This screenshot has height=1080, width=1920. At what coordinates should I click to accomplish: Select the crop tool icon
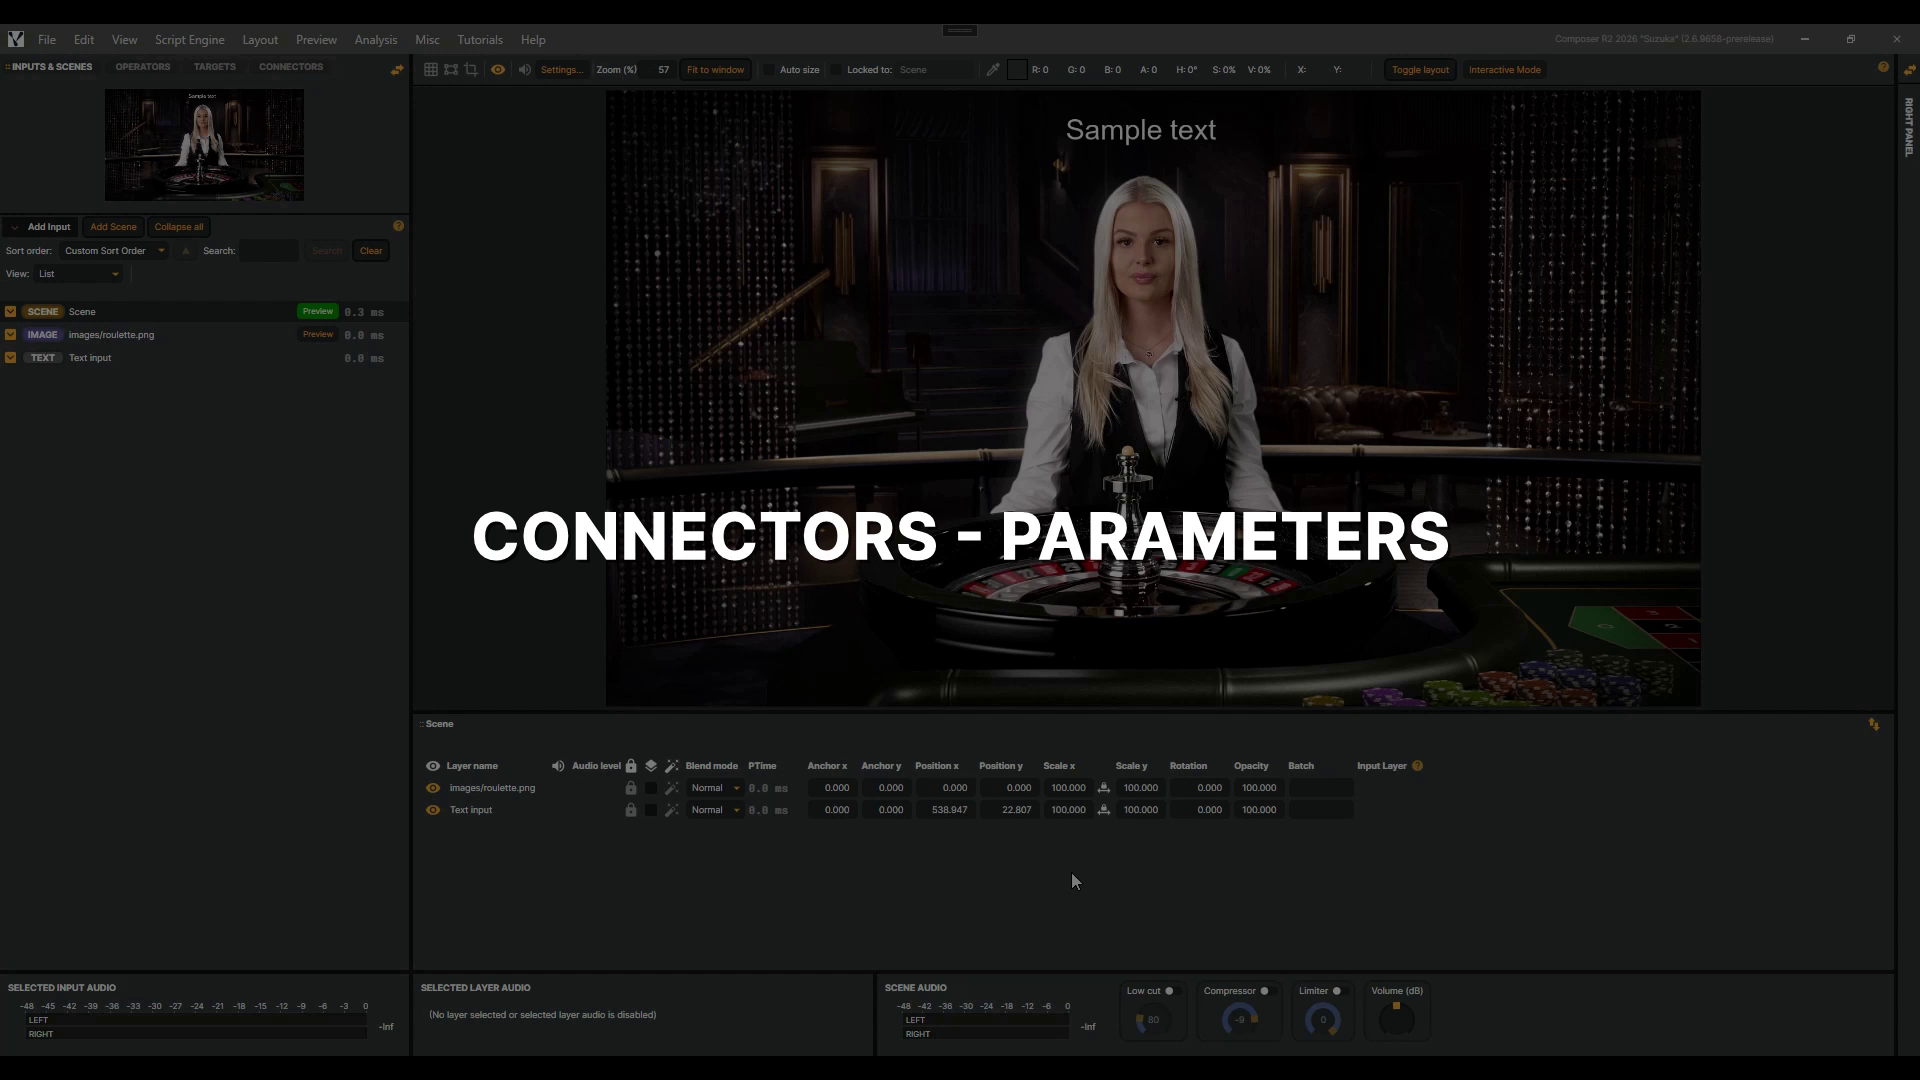[471, 70]
